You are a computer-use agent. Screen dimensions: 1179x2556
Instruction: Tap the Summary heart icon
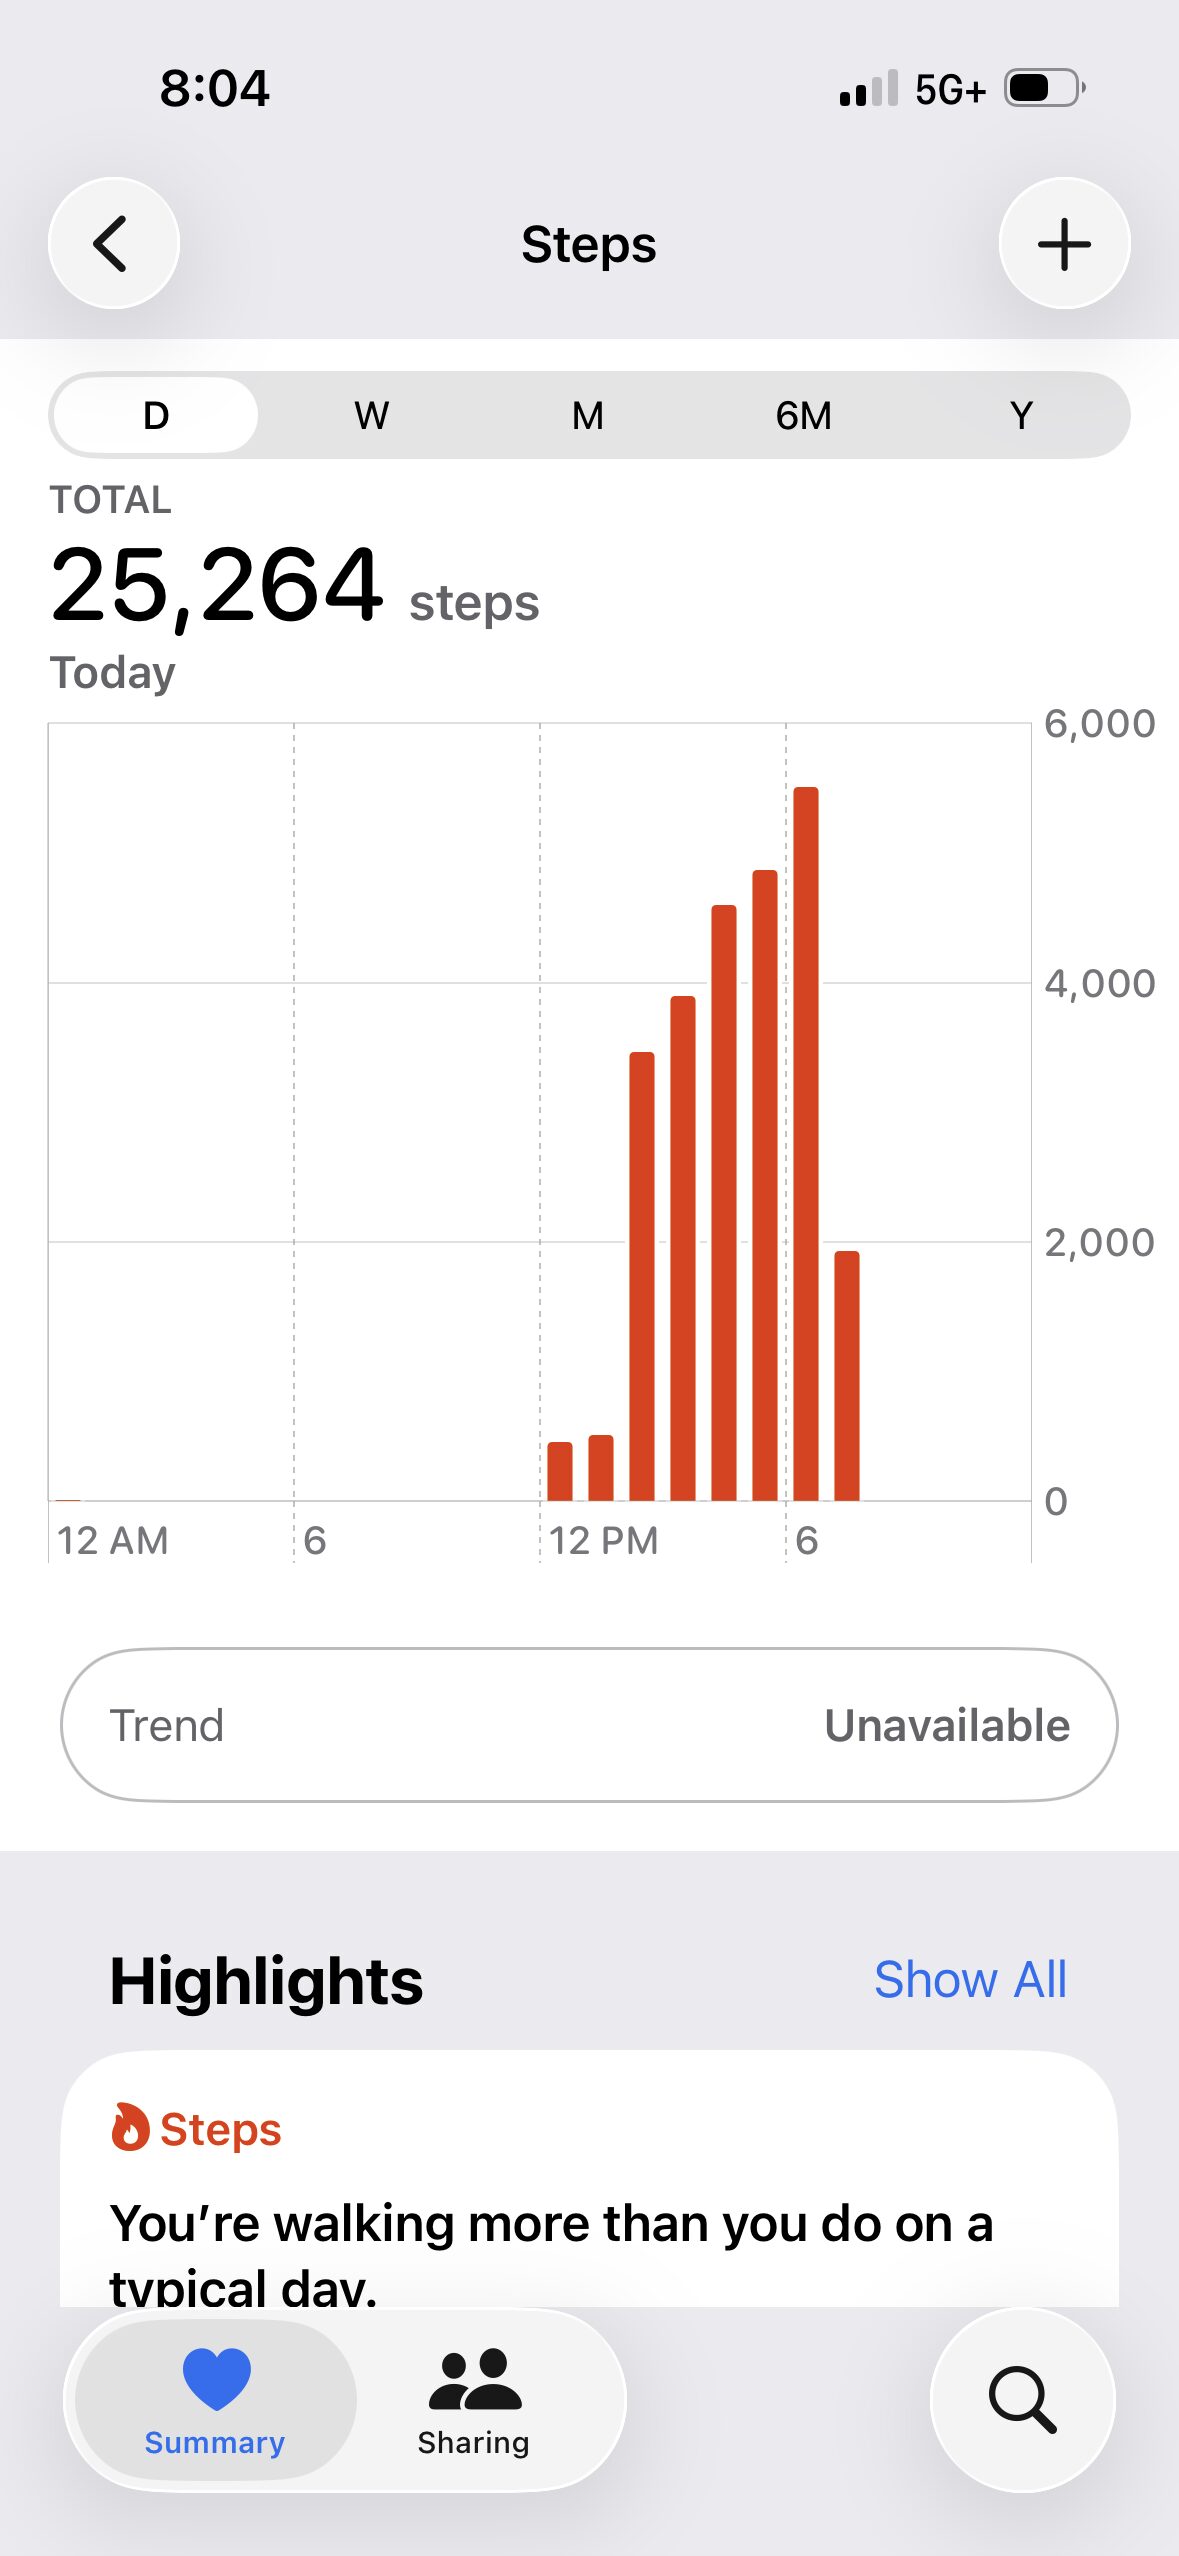tap(216, 2378)
